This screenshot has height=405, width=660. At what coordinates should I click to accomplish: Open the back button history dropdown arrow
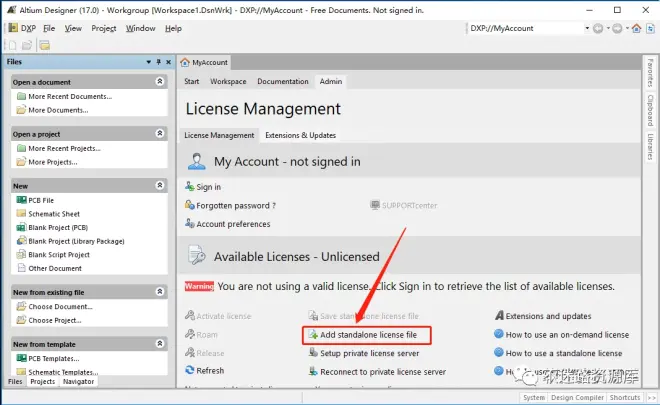[x=608, y=28]
